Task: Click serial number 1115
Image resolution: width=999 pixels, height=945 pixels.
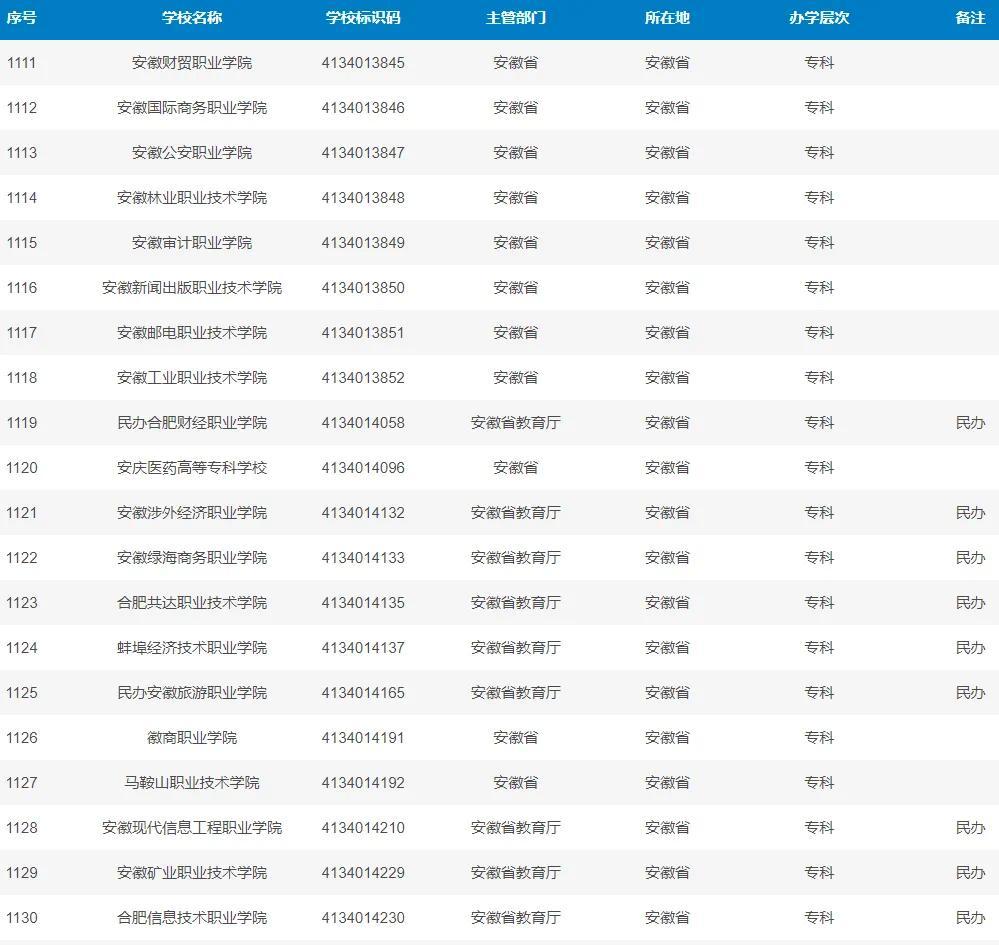Action: click(x=22, y=243)
